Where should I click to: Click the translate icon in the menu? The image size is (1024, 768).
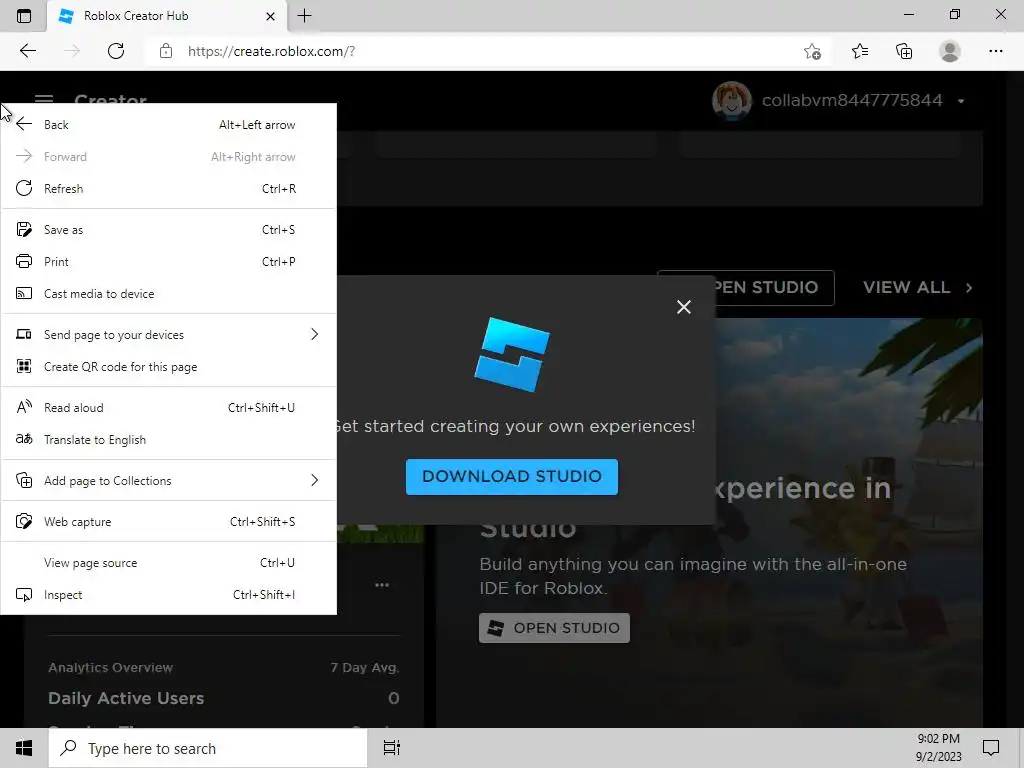click(24, 439)
